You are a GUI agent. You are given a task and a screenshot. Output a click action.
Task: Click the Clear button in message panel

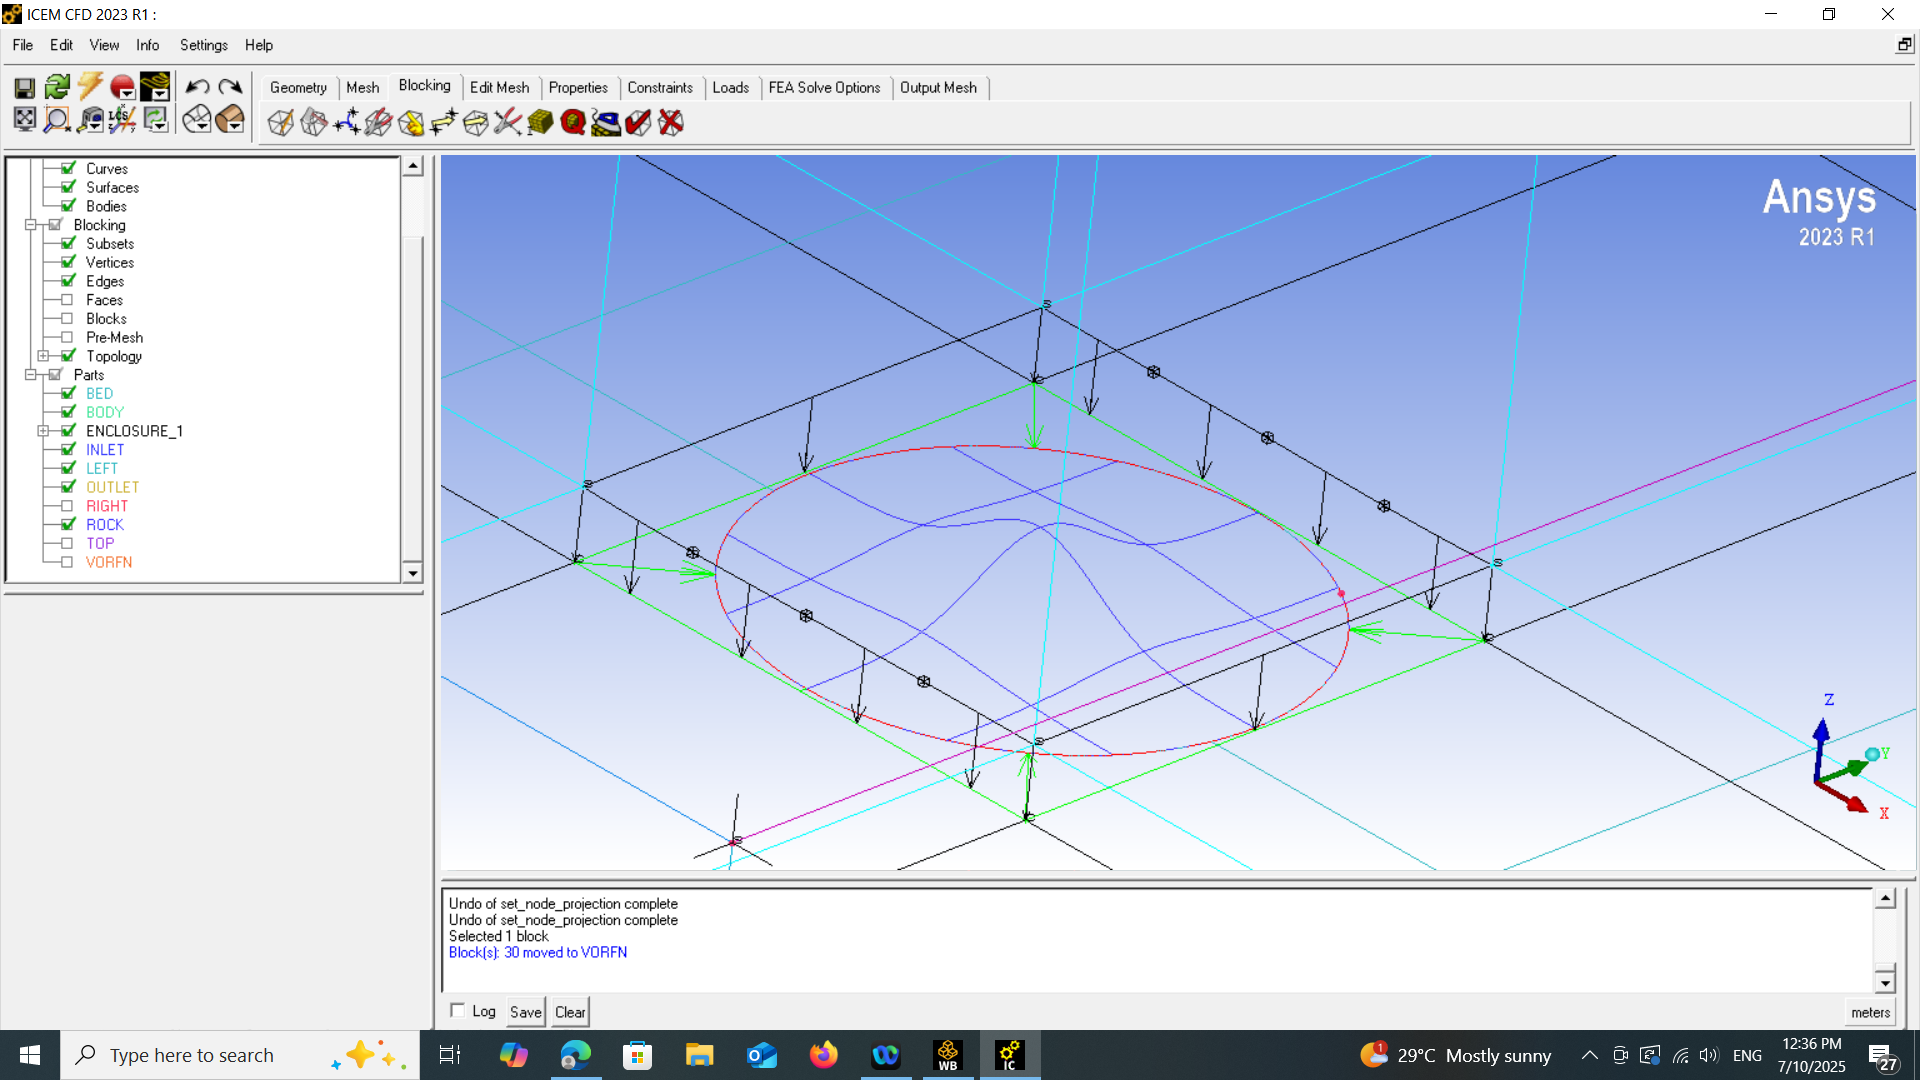(570, 1012)
